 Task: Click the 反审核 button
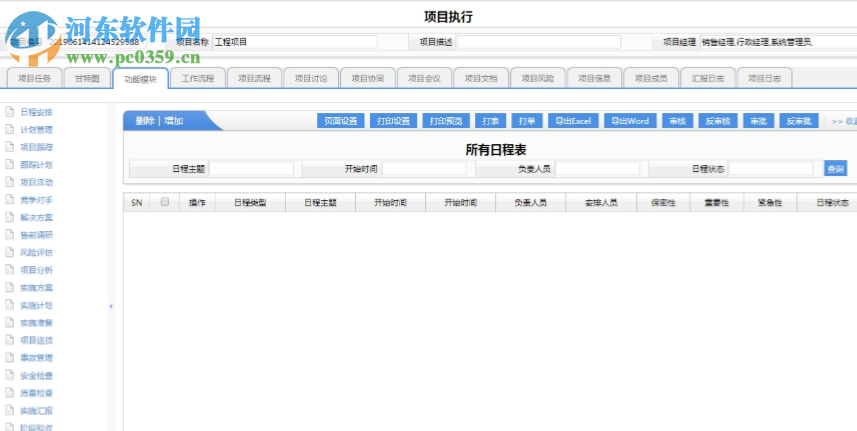tap(718, 121)
